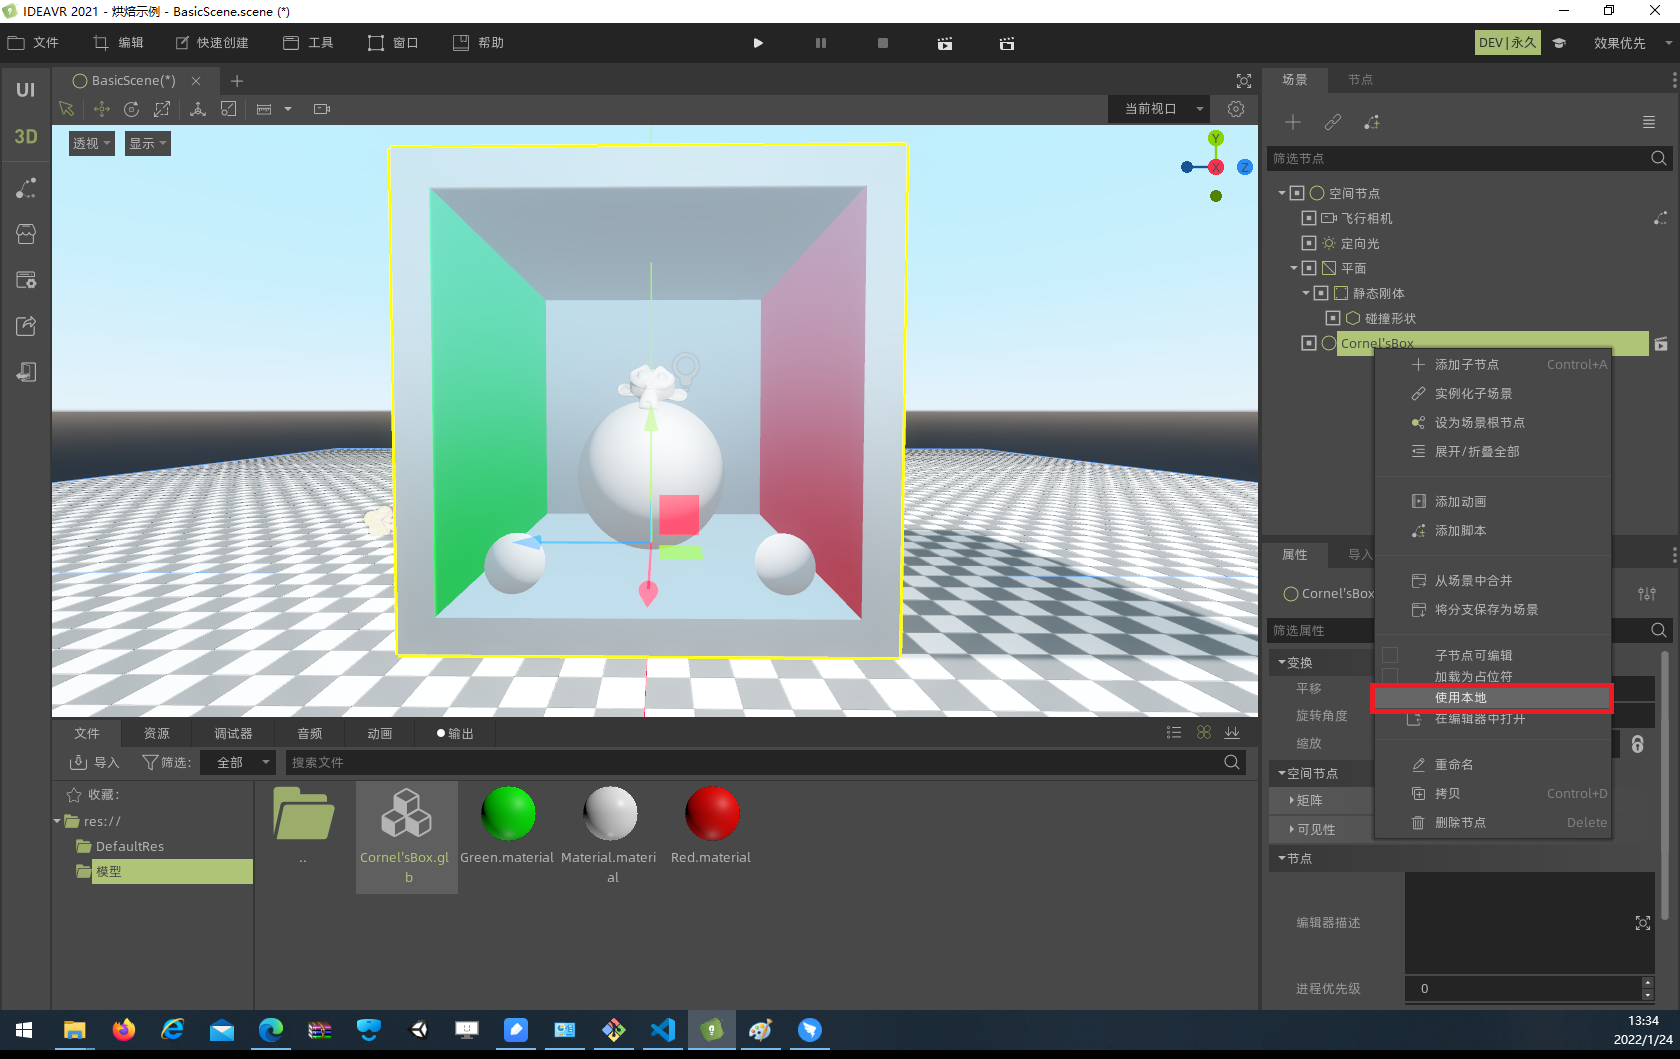1680x1059 pixels.
Task: Choose 使用本地 from context menu
Action: pos(1491,698)
